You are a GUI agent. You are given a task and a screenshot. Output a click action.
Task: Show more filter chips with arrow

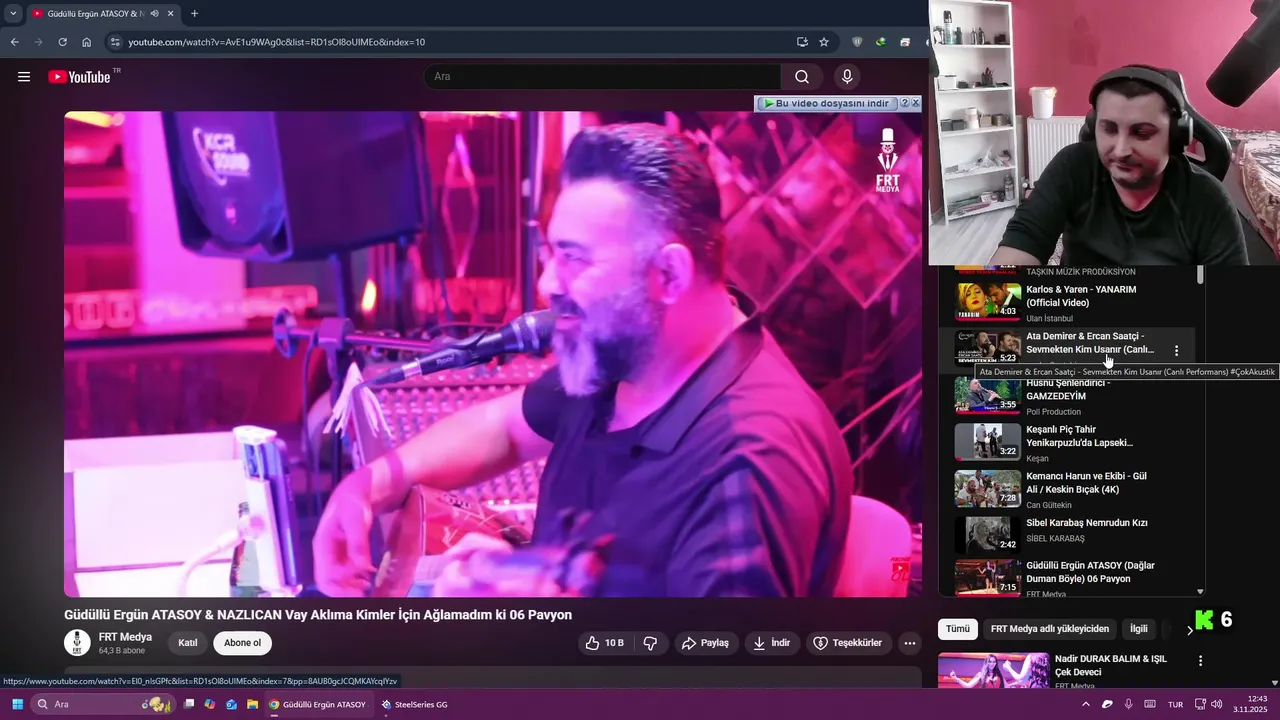pos(1190,630)
